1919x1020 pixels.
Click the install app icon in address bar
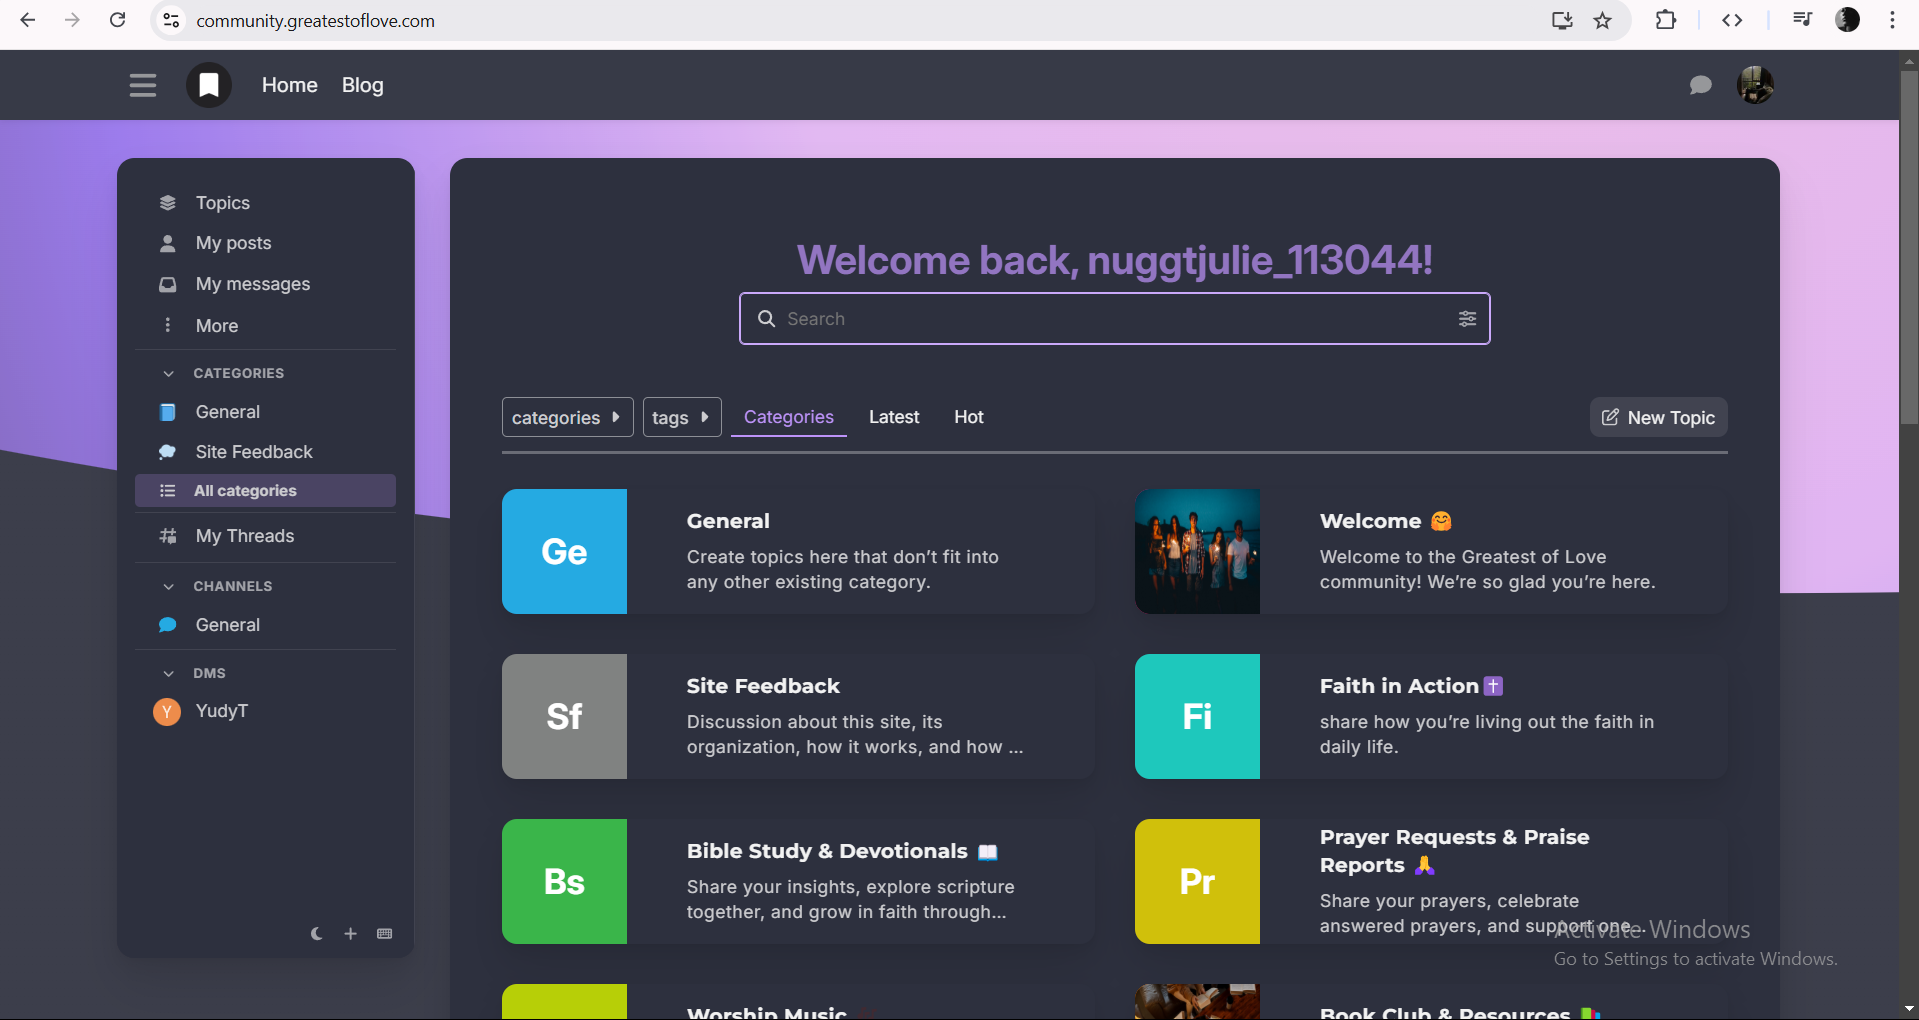[x=1562, y=20]
